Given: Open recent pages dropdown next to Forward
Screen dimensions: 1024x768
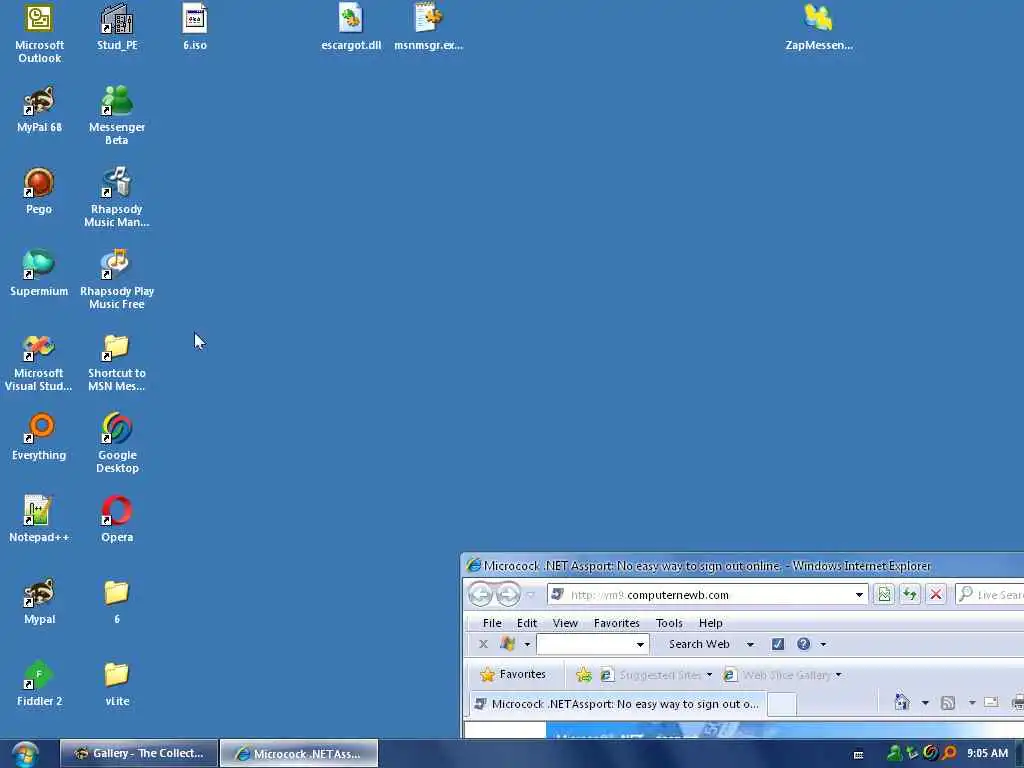Looking at the screenshot, I should click(531, 594).
